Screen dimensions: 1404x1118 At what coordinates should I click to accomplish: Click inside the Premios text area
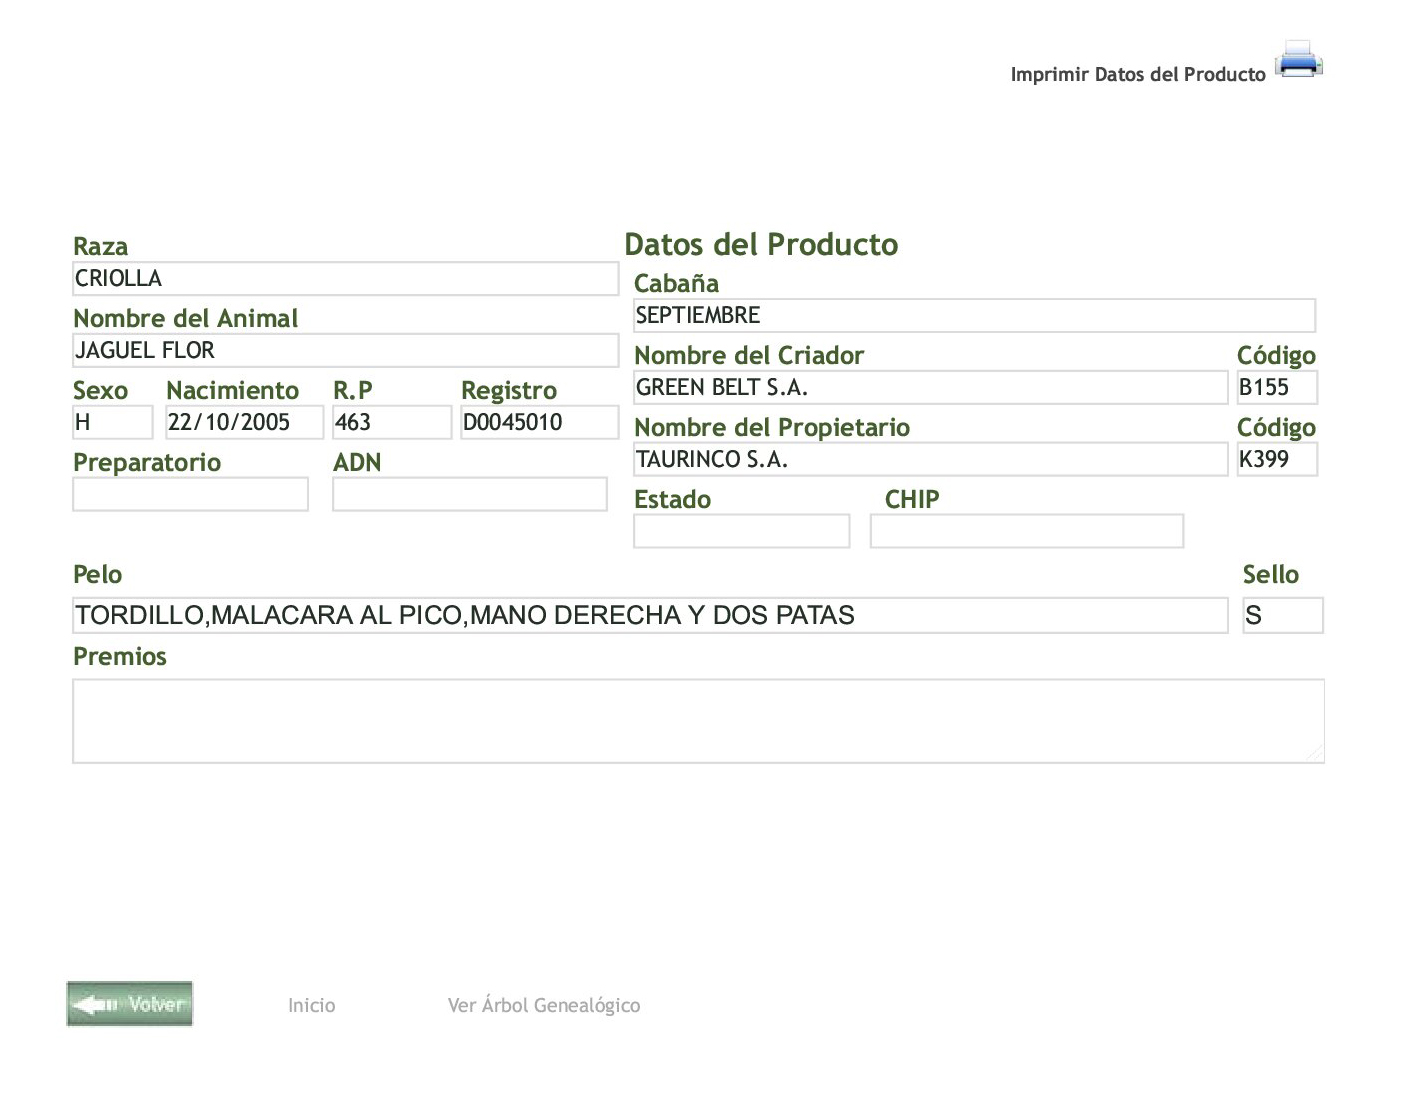point(698,721)
